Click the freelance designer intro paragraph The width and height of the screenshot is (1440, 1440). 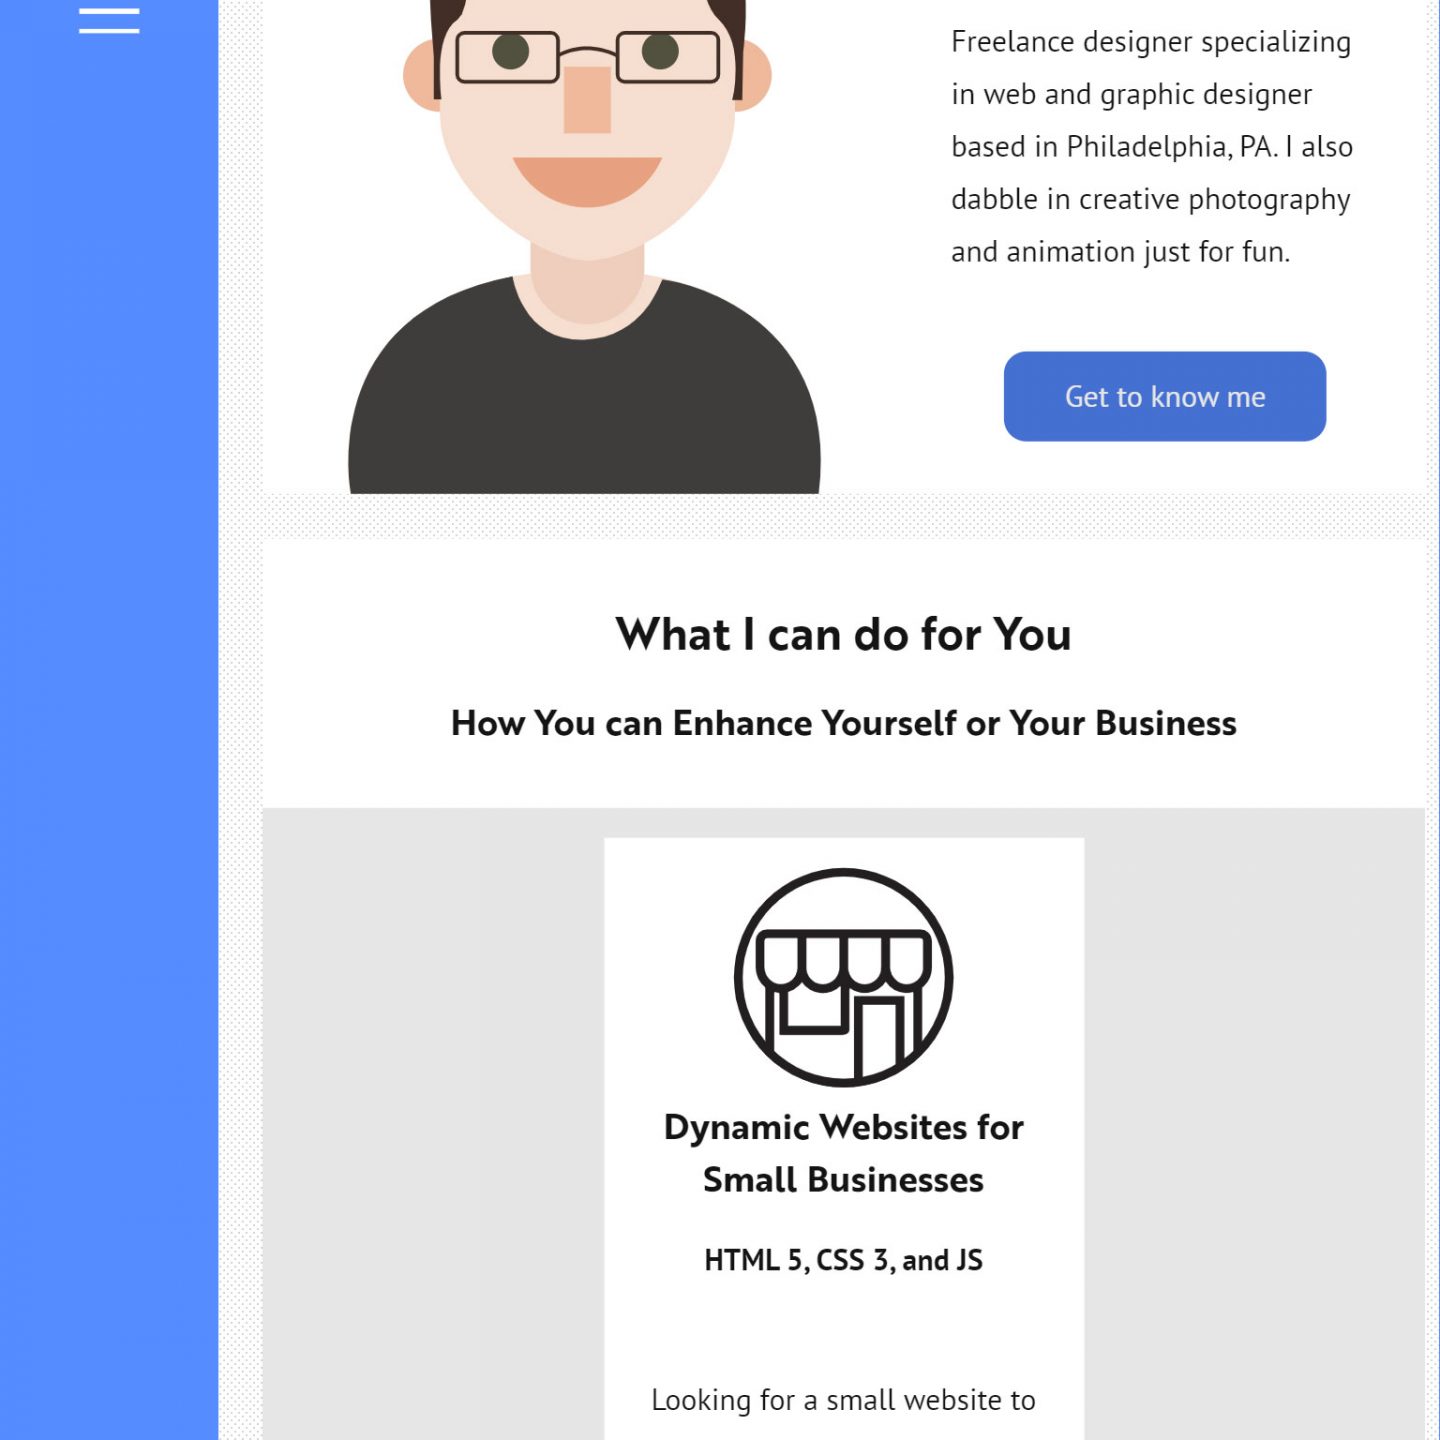coord(1151,146)
